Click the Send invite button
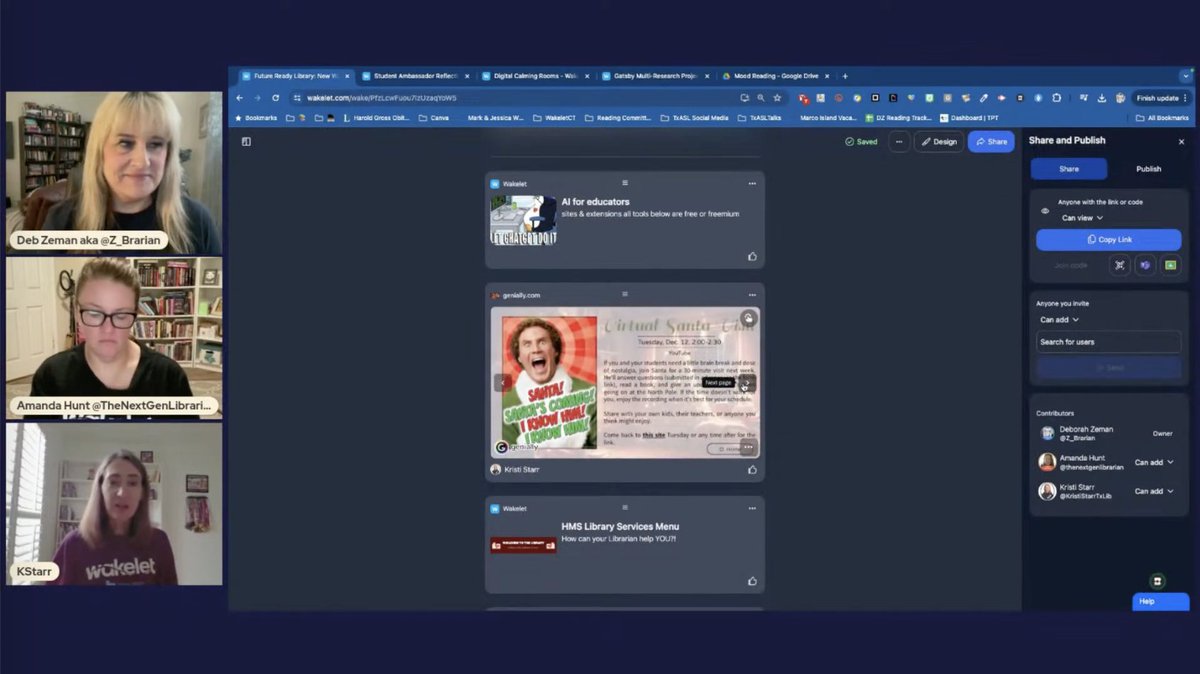The image size is (1200, 674). (x=1108, y=368)
